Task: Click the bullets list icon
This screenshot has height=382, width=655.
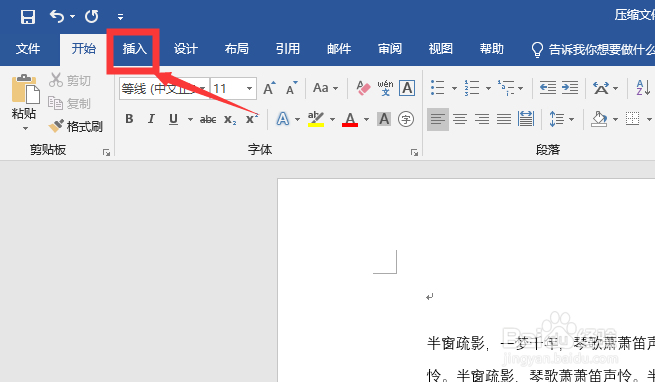Action: [438, 88]
